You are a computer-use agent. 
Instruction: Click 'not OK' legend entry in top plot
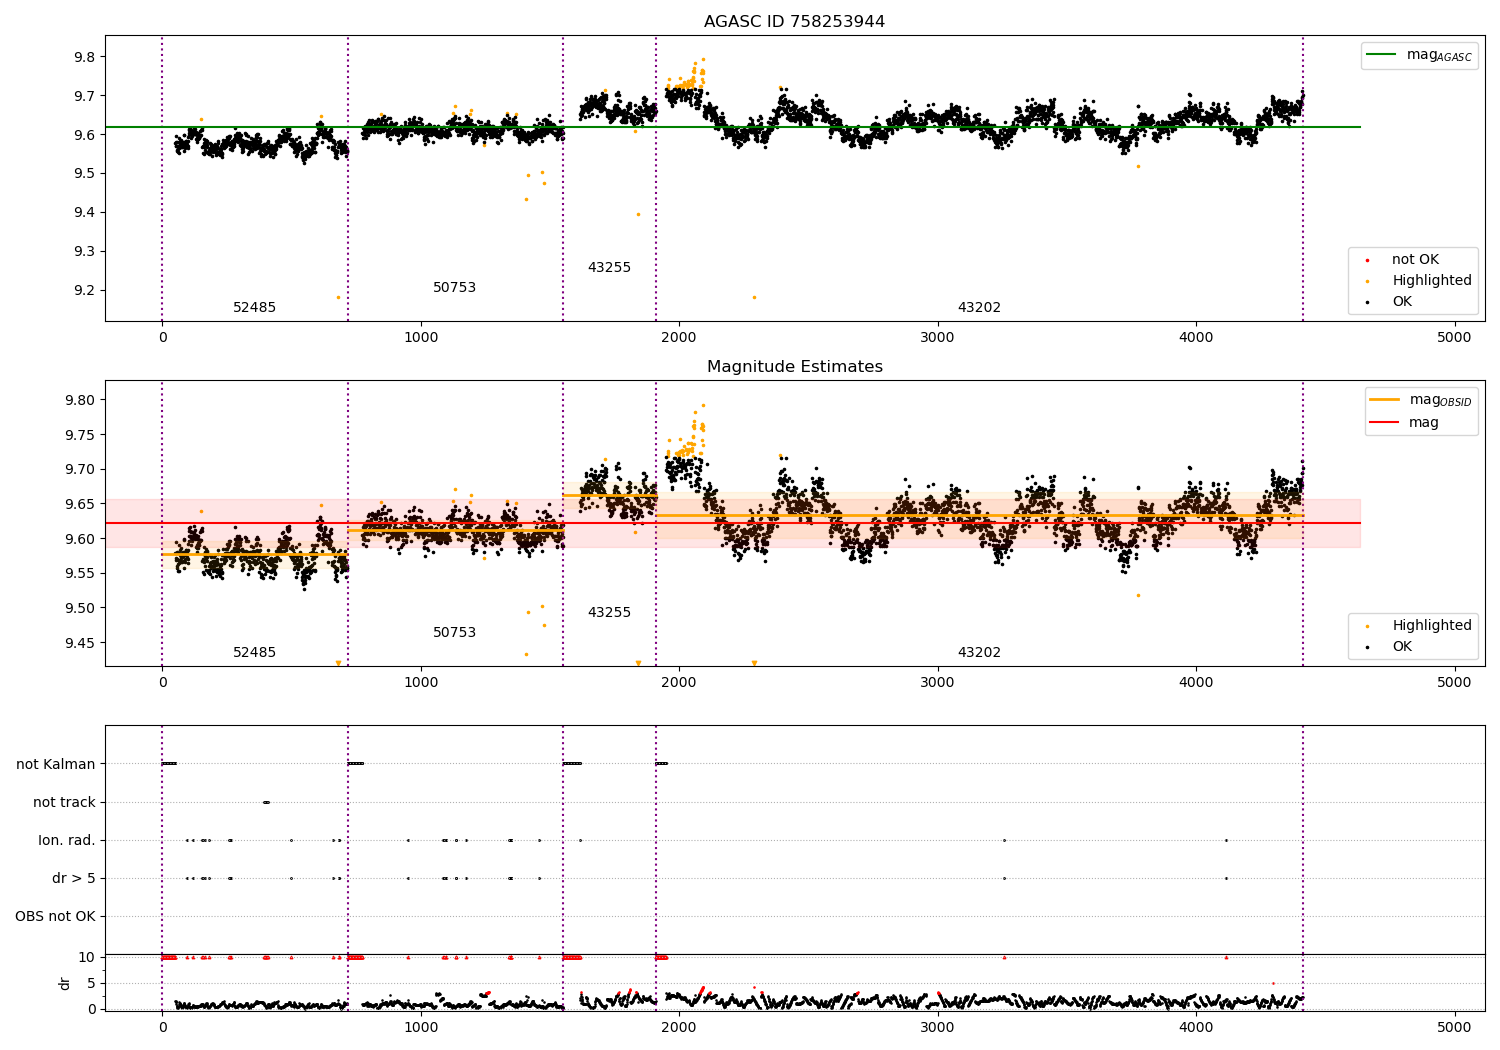coord(1415,260)
